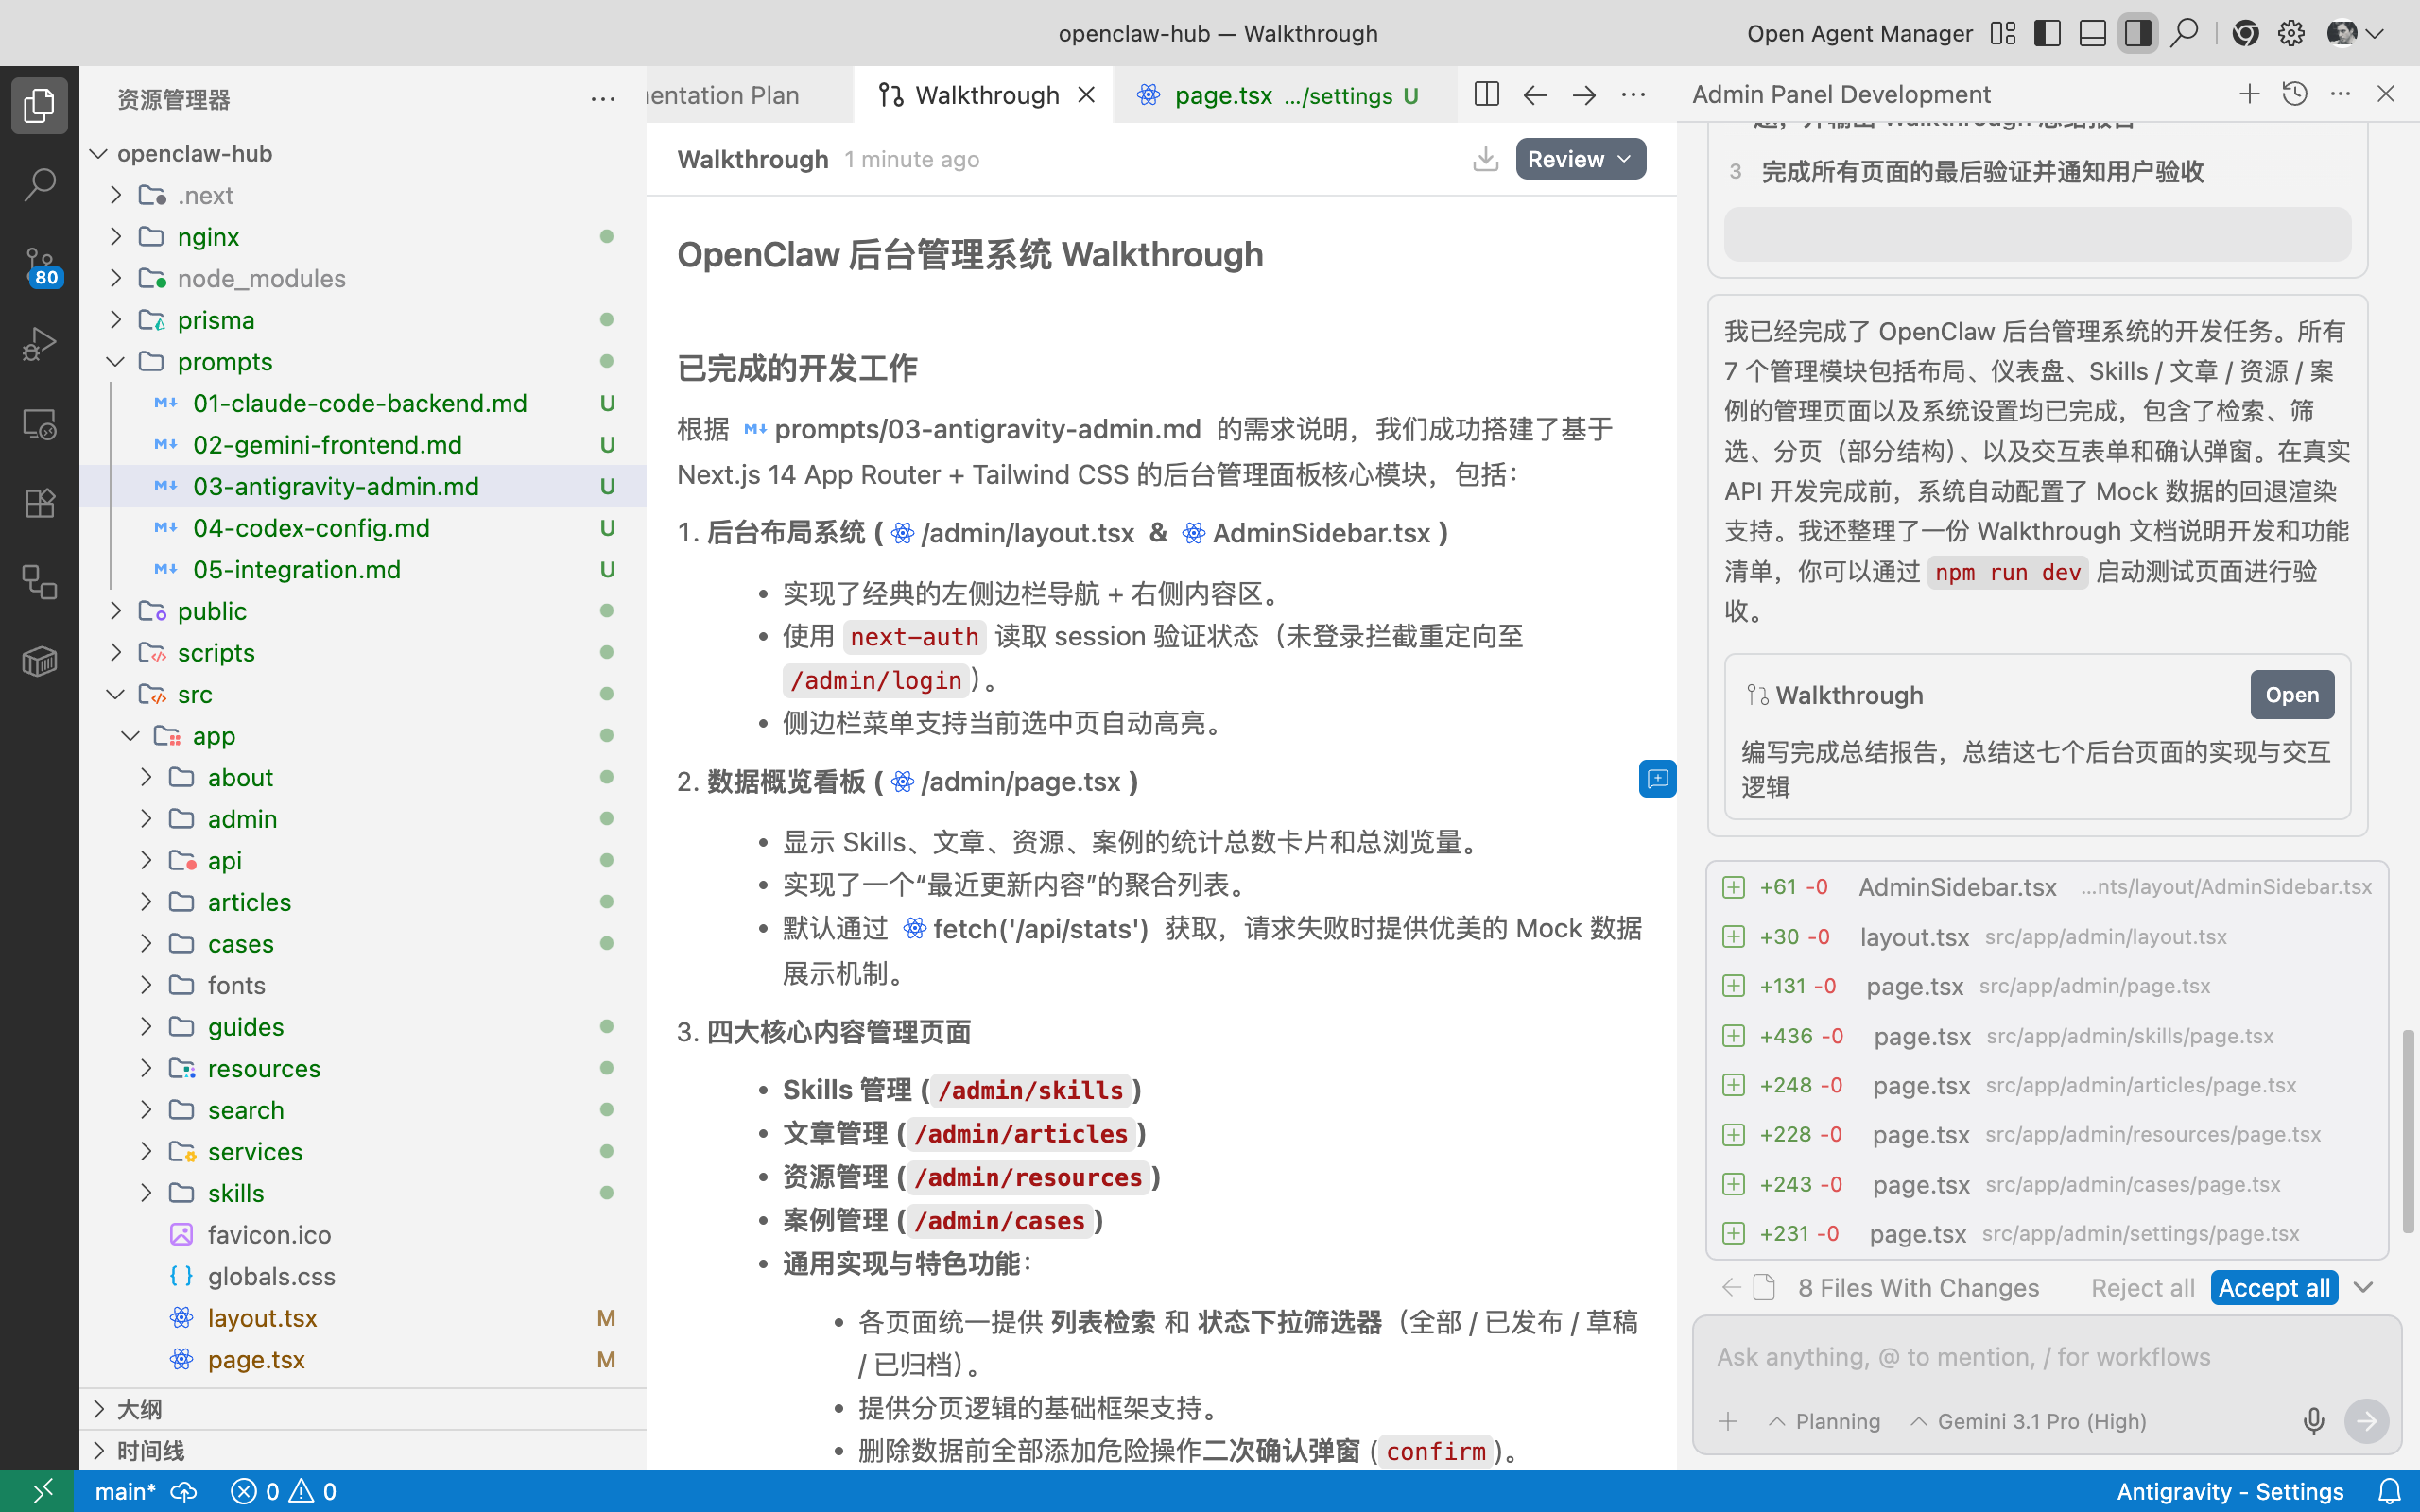Toggle the secondary sidebar layout button
Viewport: 2420px width, 1512px height.
(2137, 33)
